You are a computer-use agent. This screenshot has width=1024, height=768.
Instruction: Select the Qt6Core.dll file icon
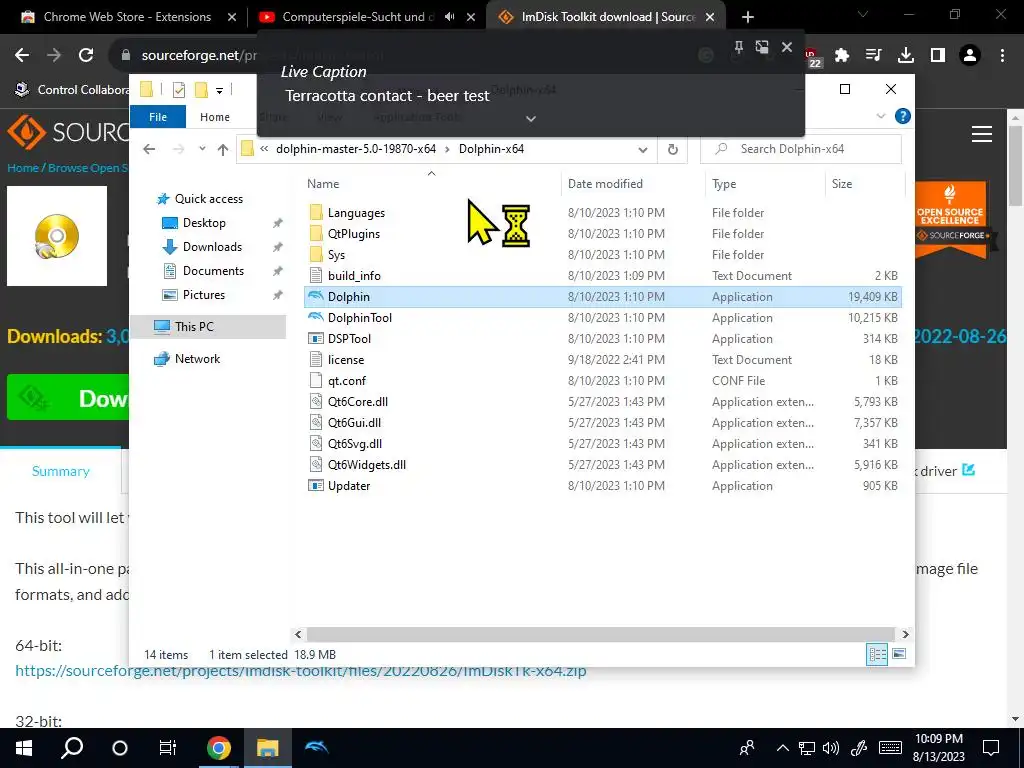(x=316, y=402)
